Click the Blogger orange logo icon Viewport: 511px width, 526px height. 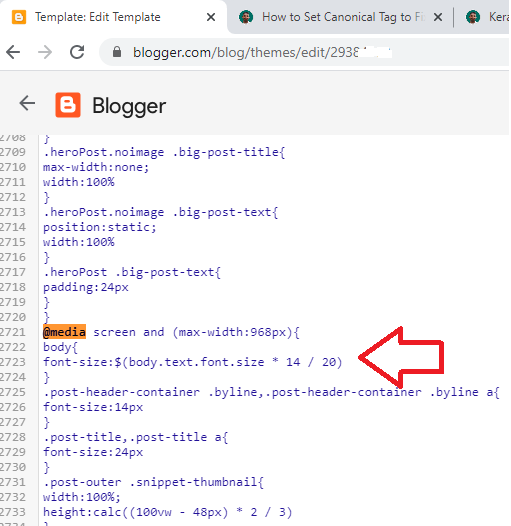click(68, 105)
